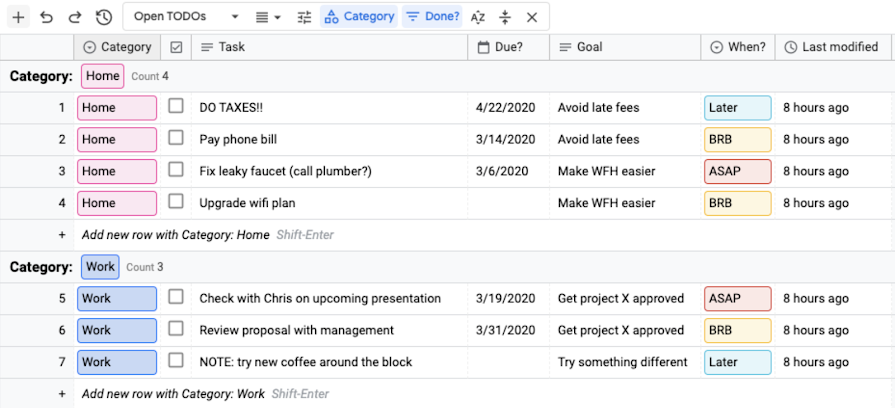
Task: Open the version history clock icon
Action: [103, 17]
